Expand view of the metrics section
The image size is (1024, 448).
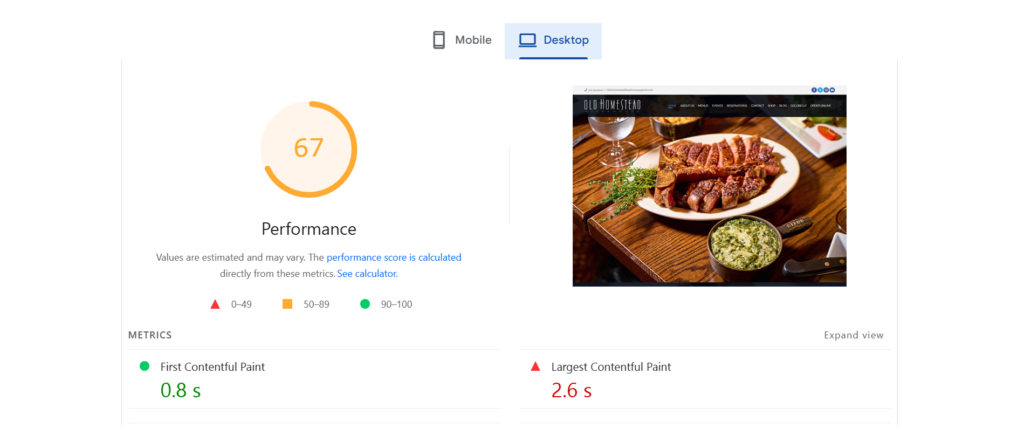coord(853,335)
